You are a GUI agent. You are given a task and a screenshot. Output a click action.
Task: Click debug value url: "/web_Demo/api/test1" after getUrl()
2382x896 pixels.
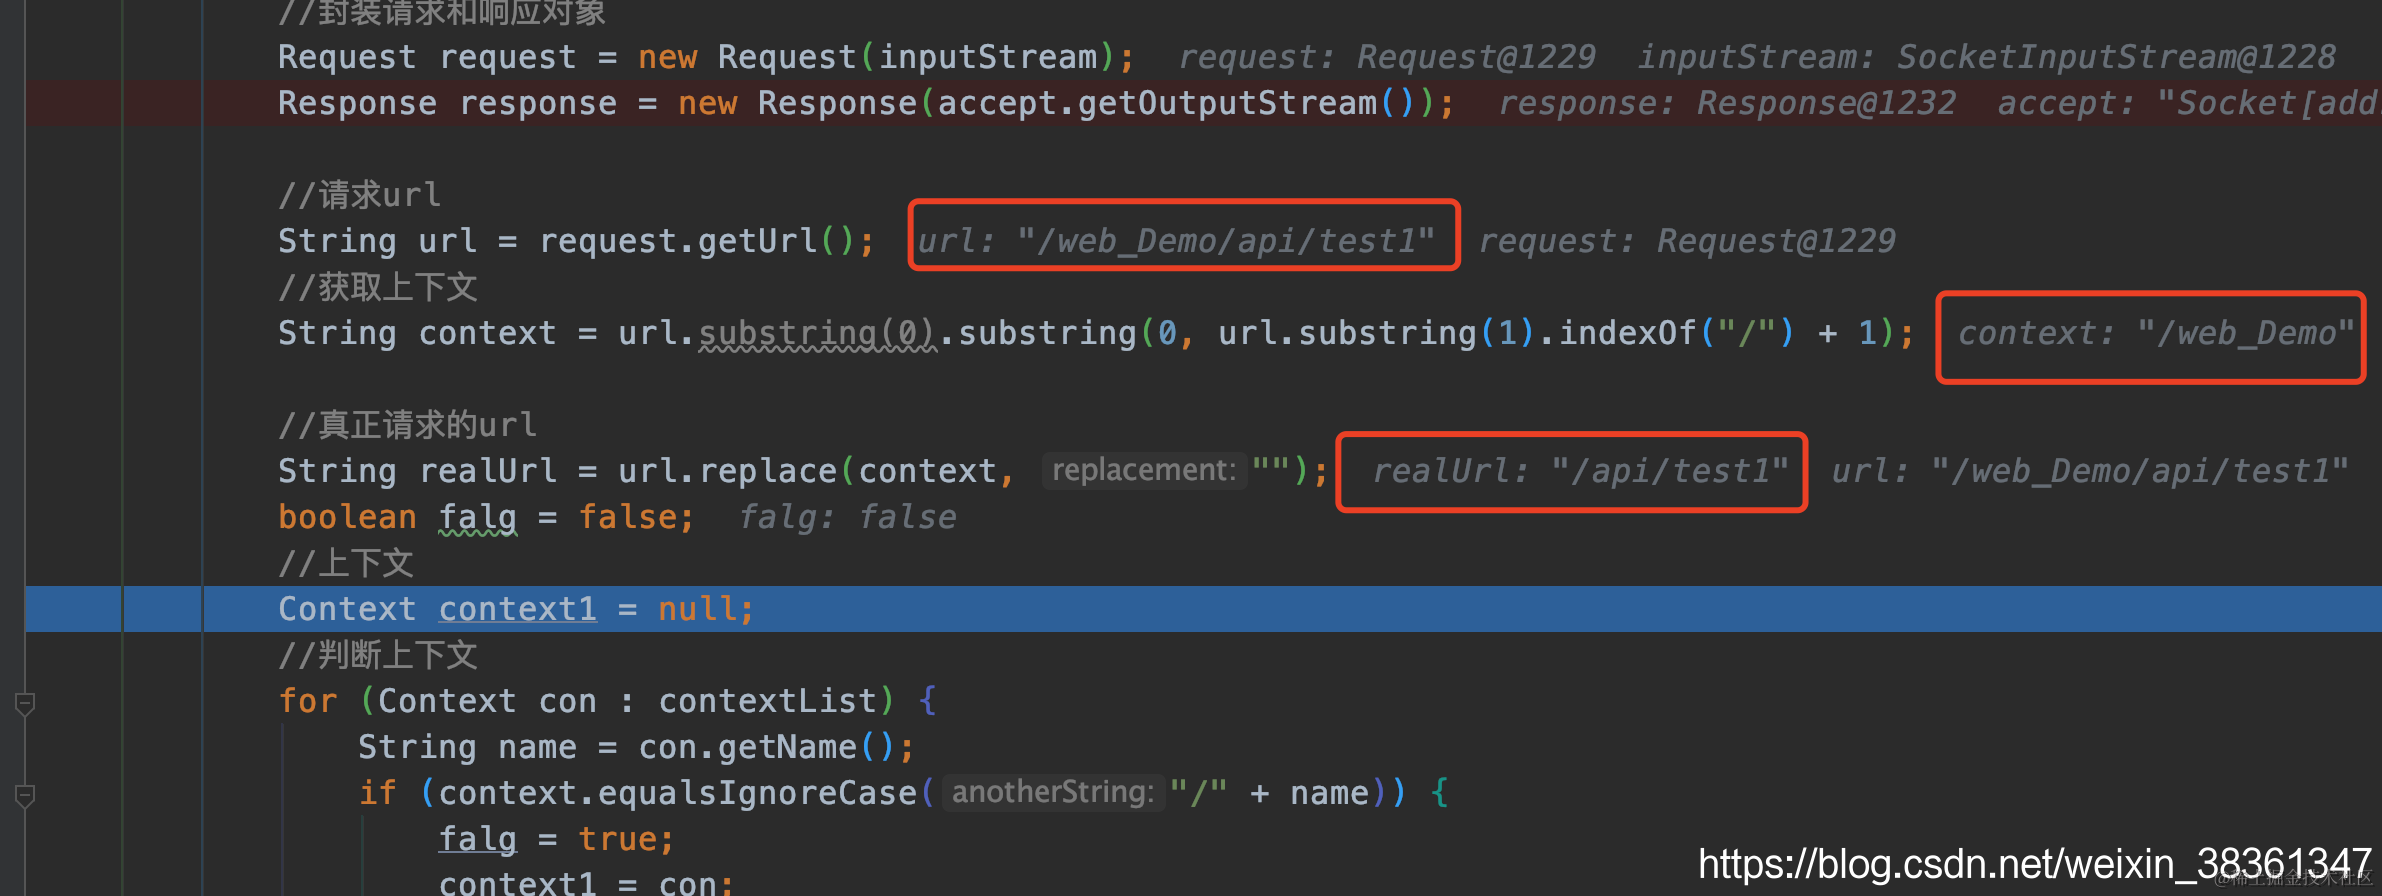[1176, 241]
